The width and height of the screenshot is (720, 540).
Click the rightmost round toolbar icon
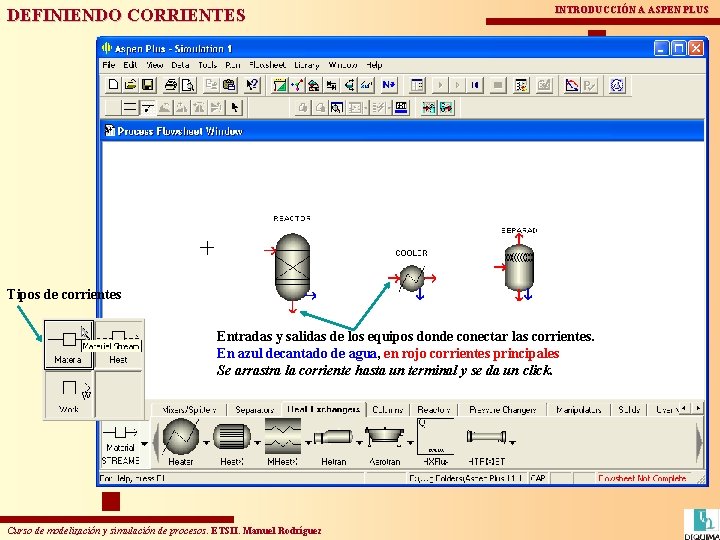(x=618, y=85)
